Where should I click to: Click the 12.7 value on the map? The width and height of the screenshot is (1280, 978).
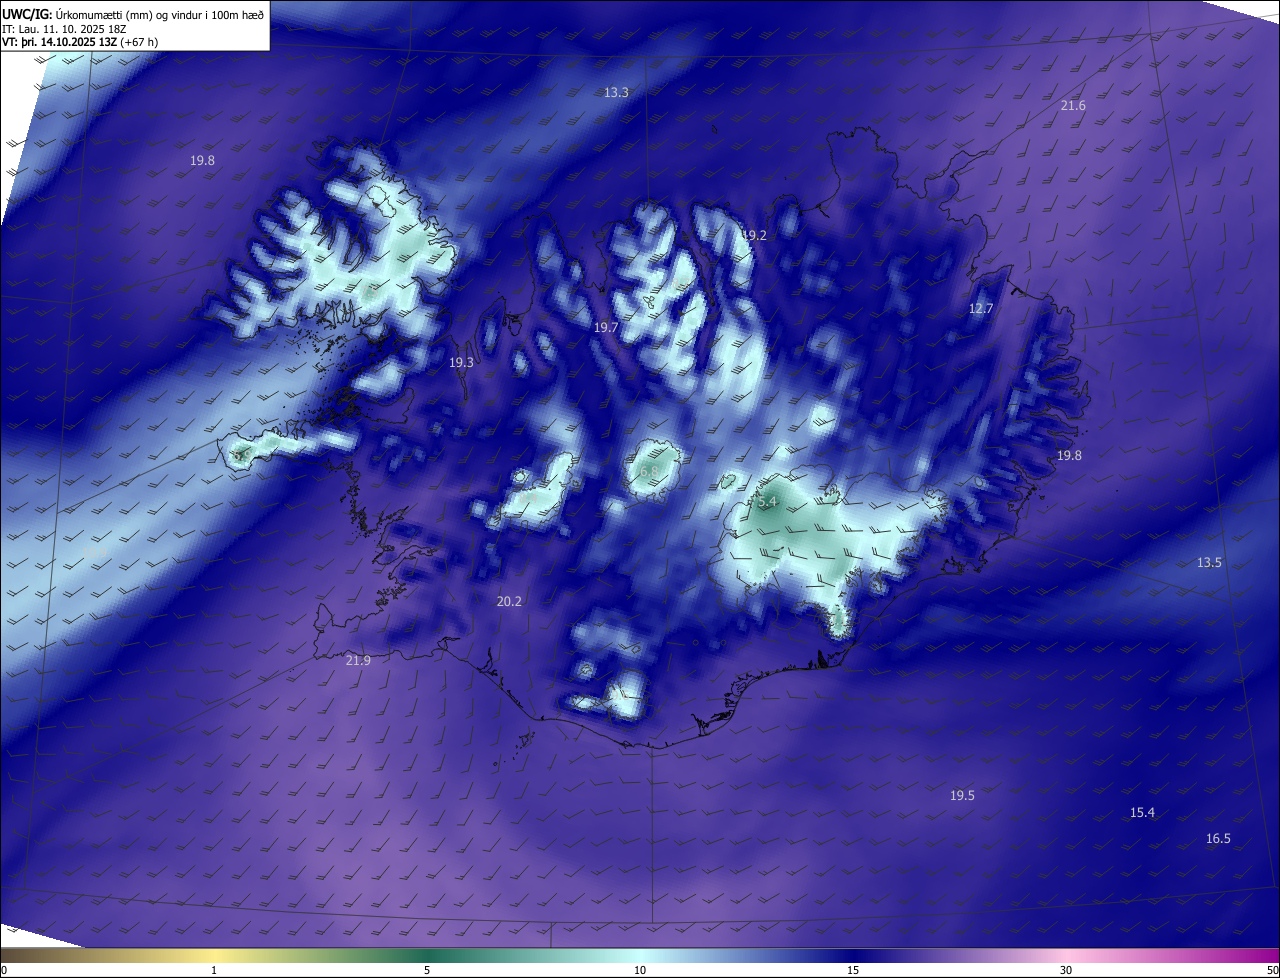point(981,308)
